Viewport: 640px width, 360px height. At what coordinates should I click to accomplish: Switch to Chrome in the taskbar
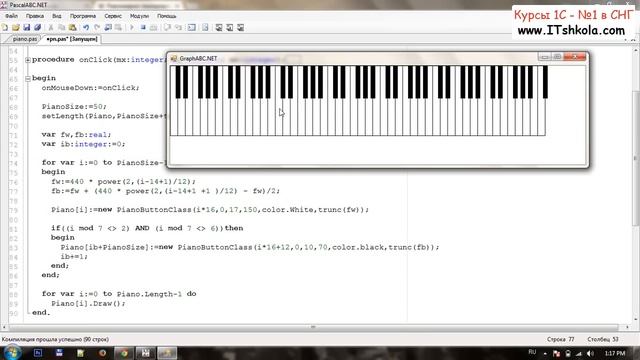point(124,353)
